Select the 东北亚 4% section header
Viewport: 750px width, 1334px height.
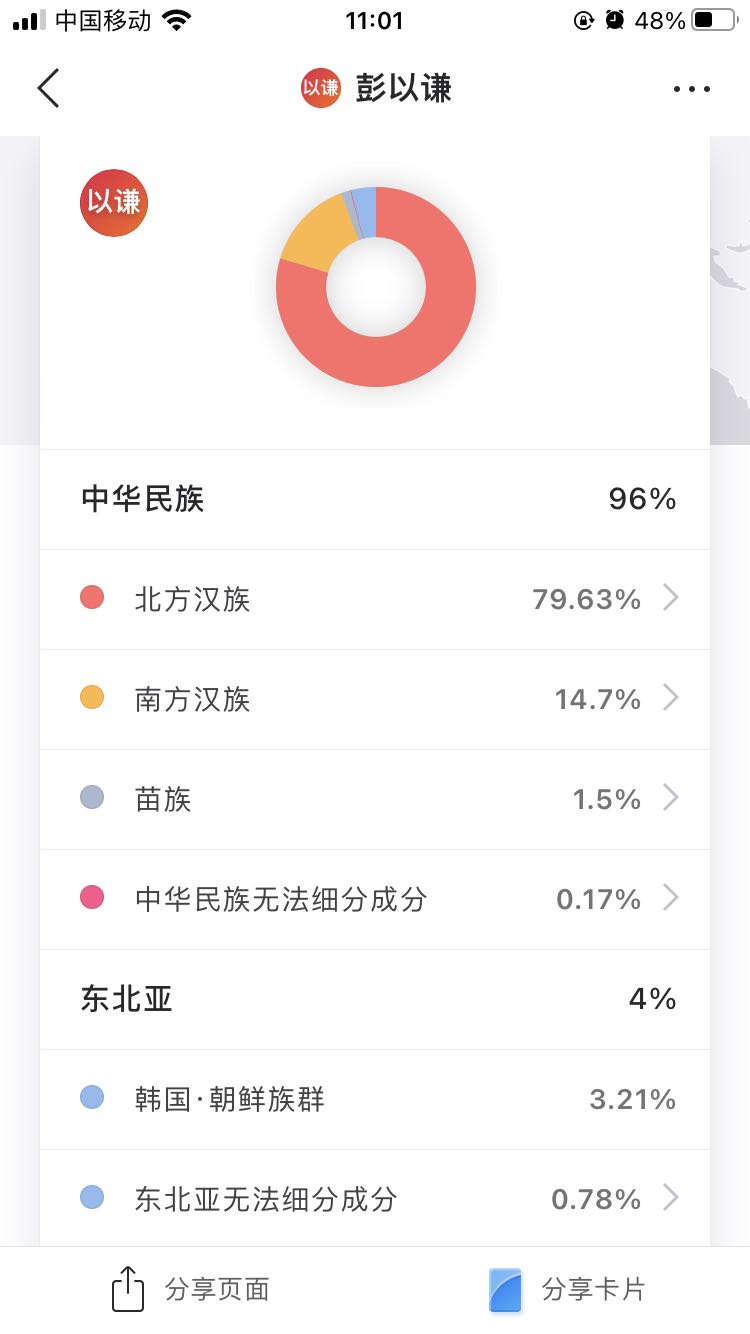pos(375,999)
